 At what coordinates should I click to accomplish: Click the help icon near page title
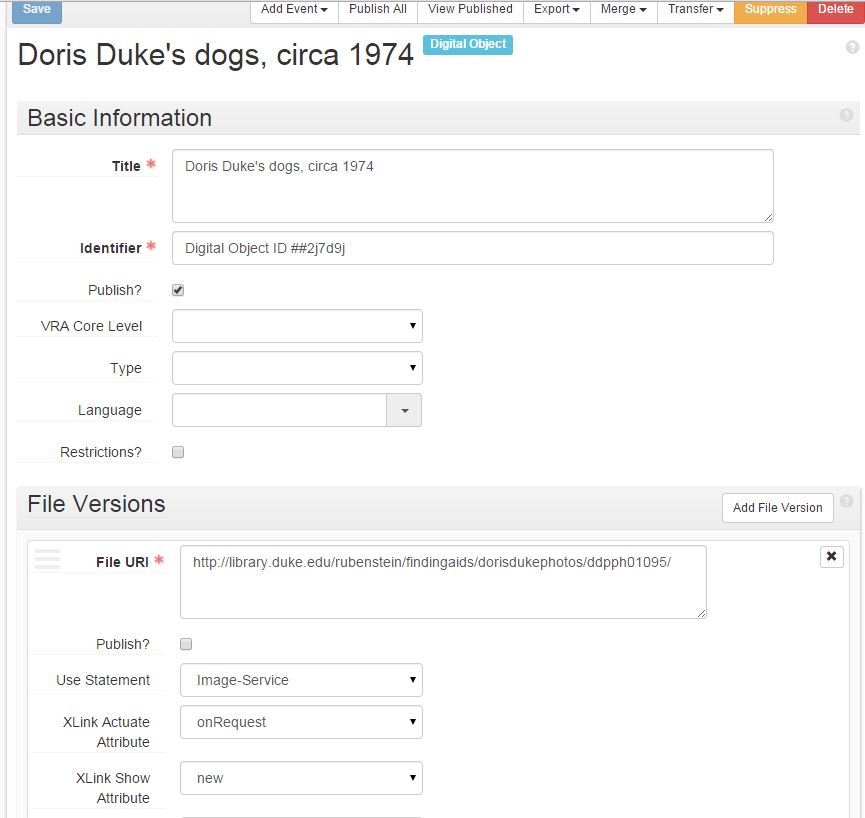pos(852,47)
